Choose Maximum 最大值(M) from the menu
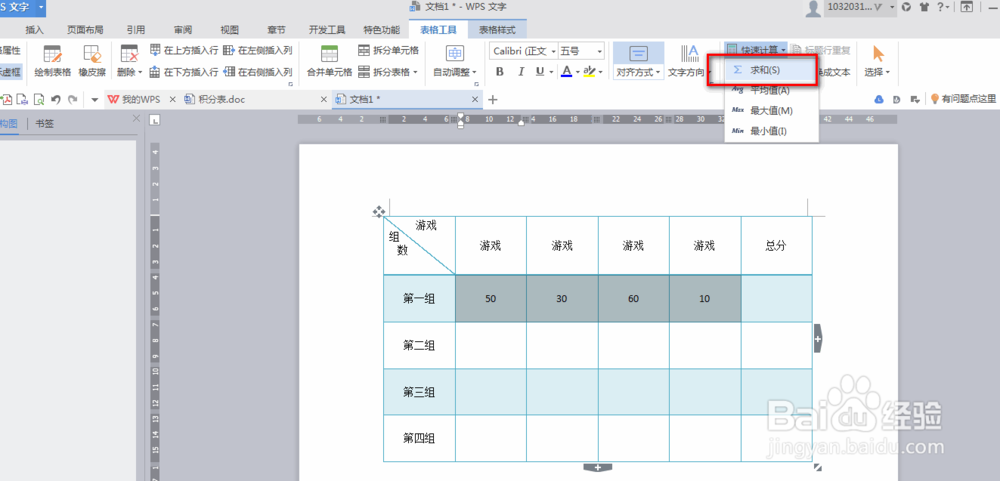 coord(771,110)
